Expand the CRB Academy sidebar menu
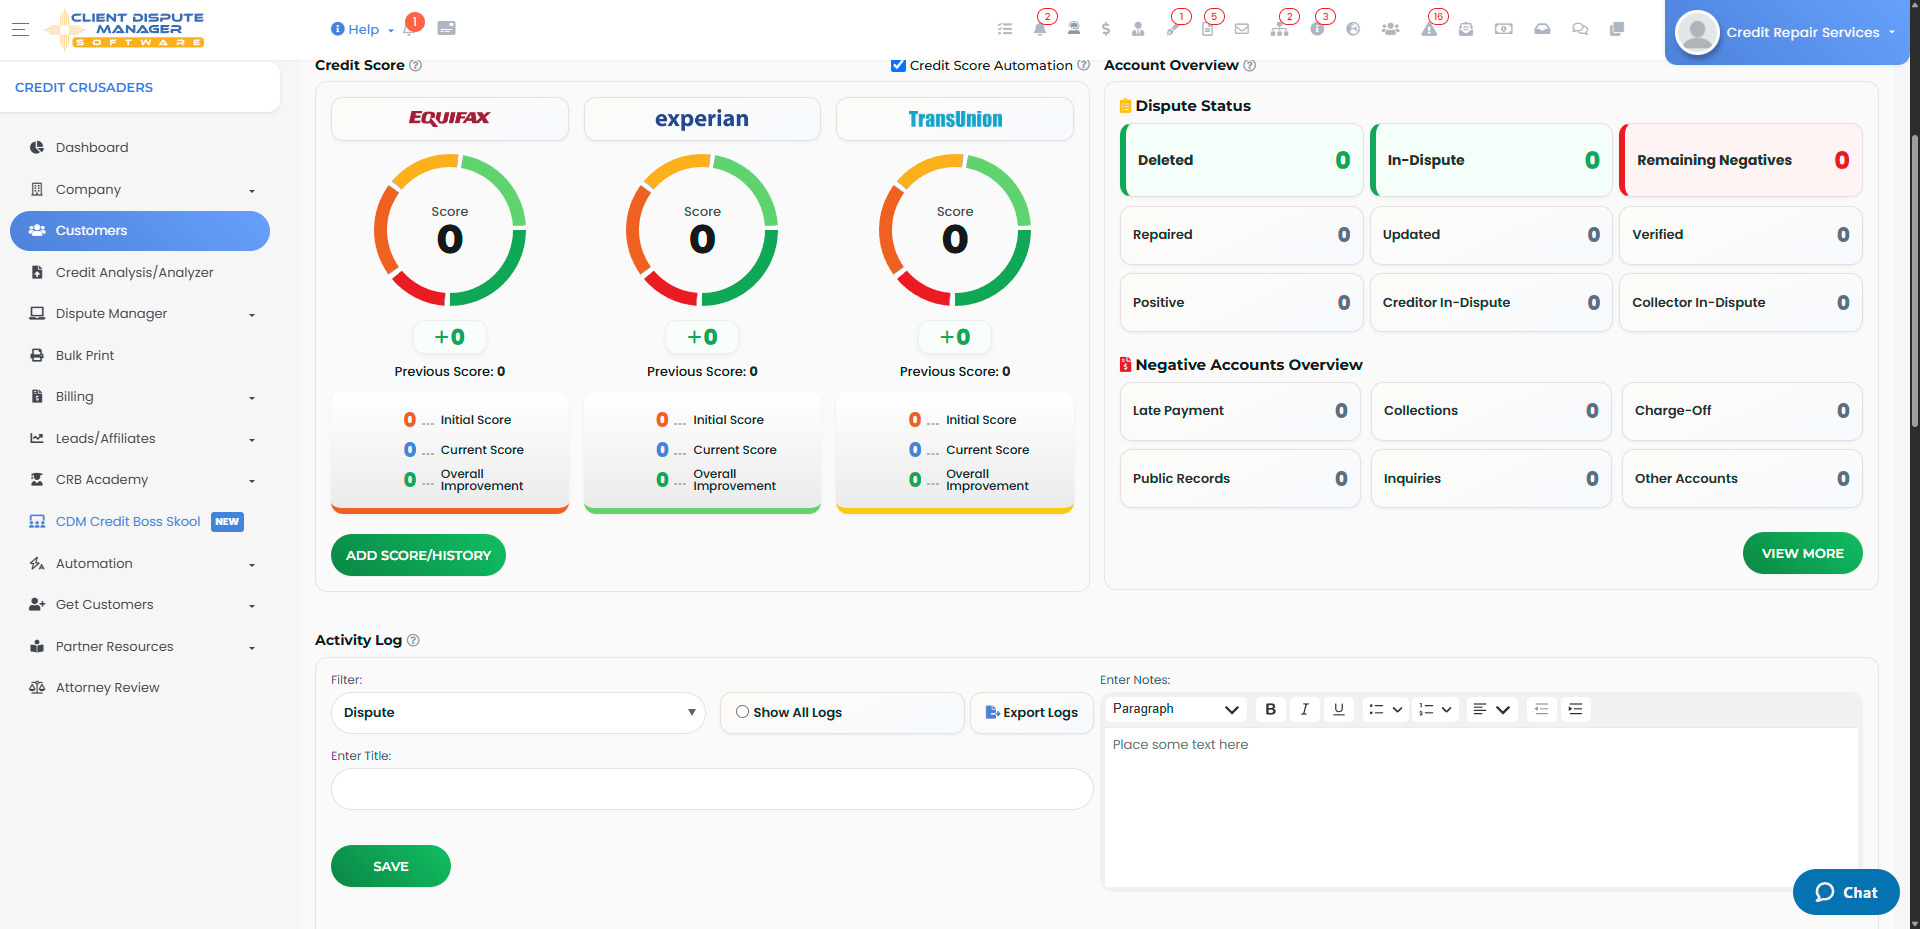1920x929 pixels. [x=140, y=480]
